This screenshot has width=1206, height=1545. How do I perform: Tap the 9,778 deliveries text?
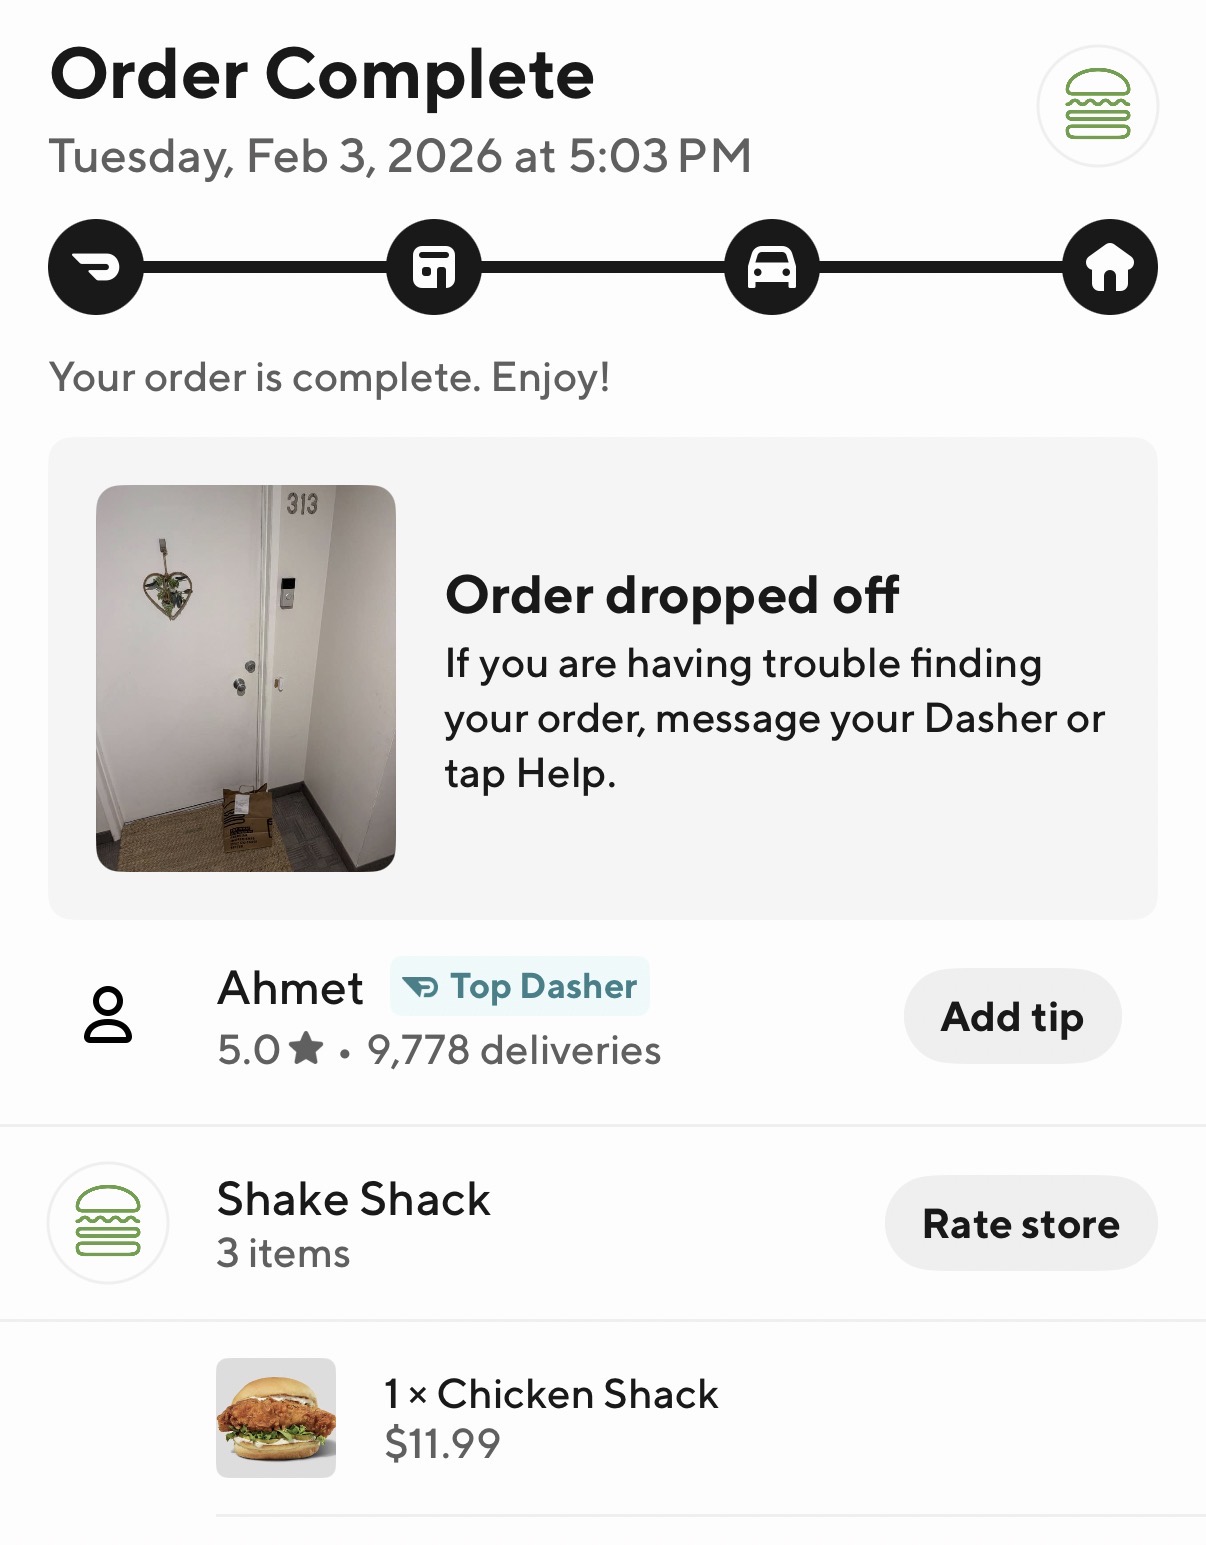tap(514, 1050)
